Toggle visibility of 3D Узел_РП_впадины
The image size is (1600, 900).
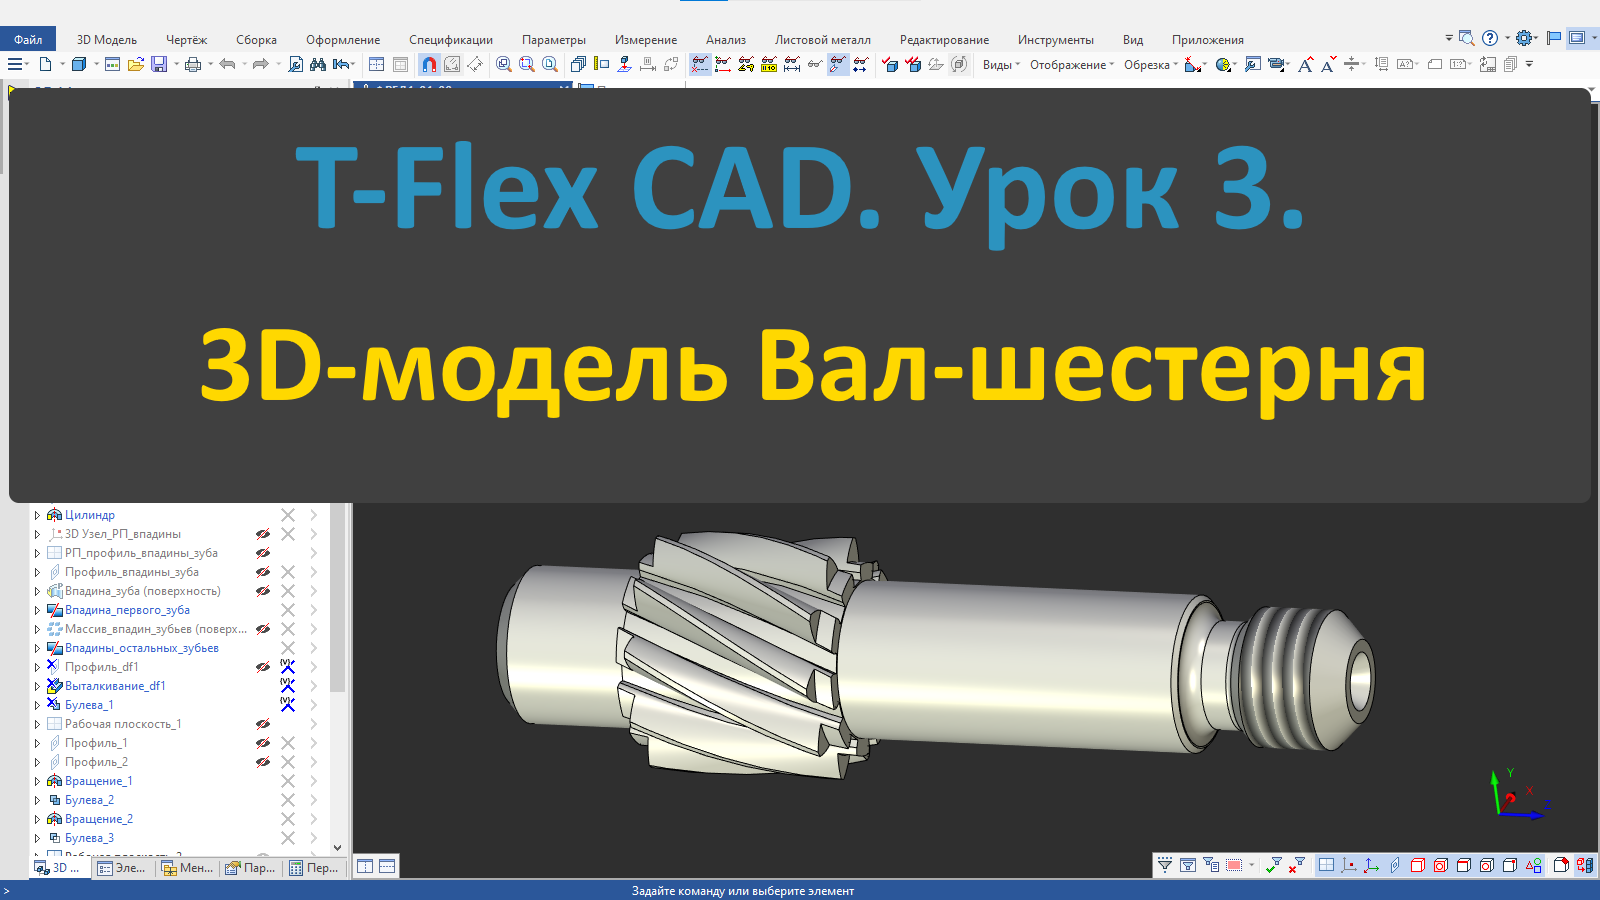263,534
